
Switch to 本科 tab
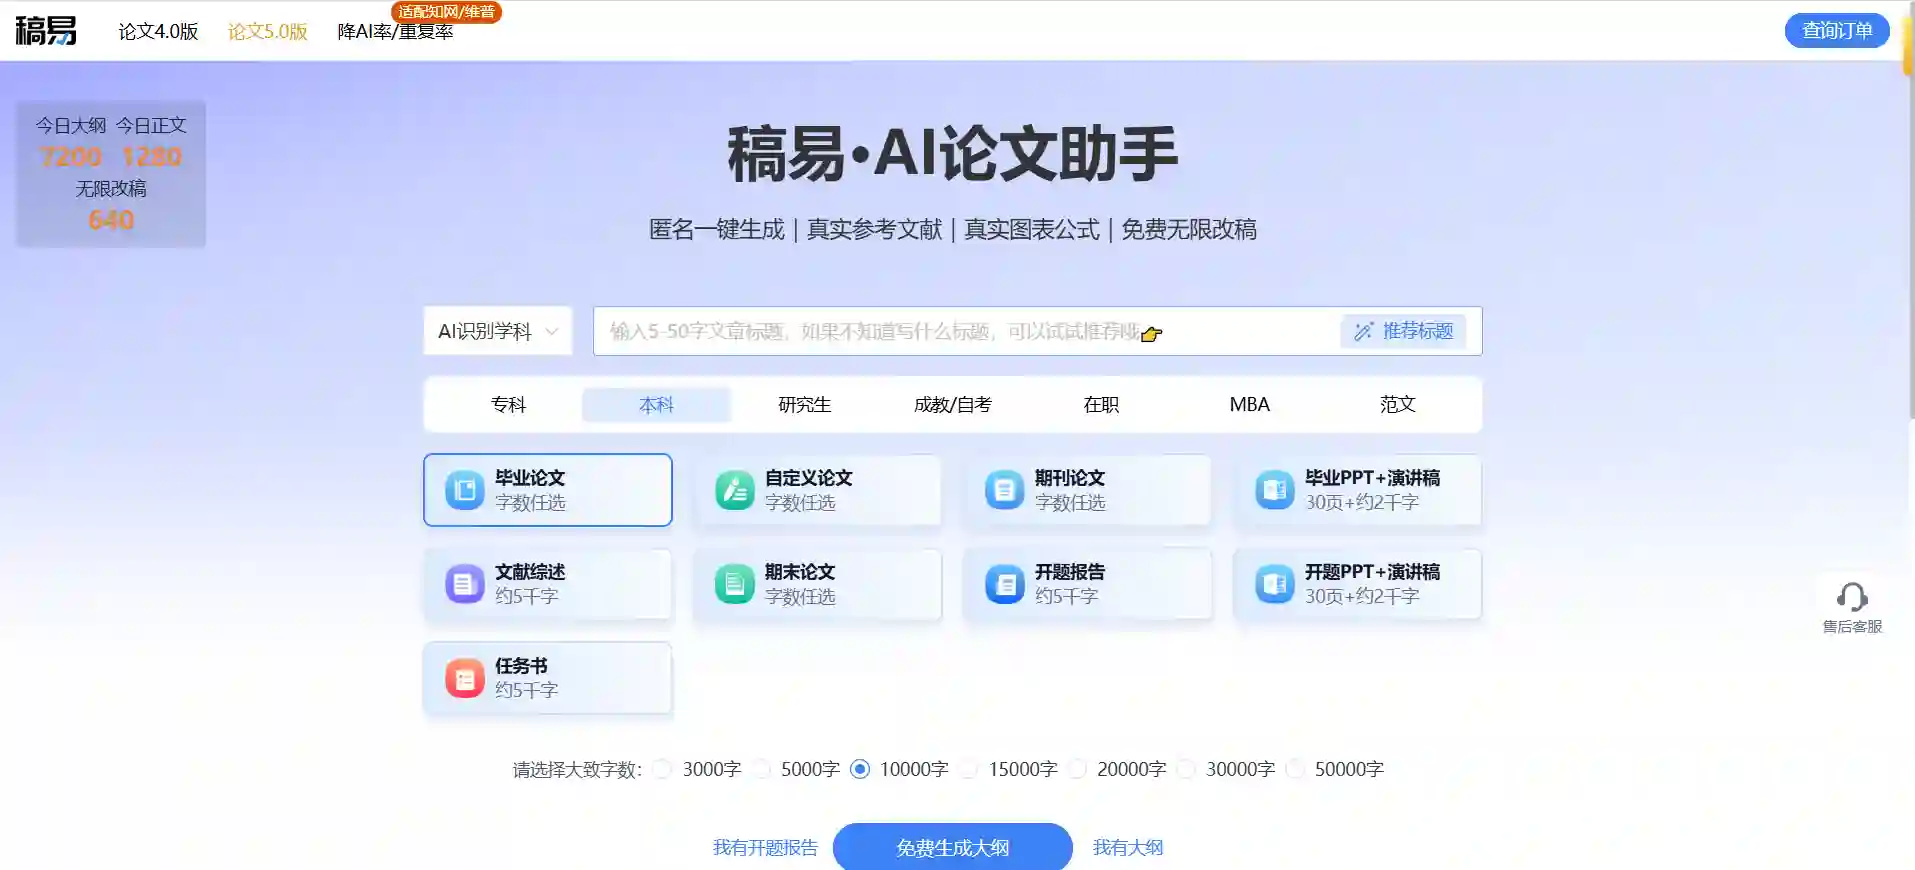coord(656,405)
